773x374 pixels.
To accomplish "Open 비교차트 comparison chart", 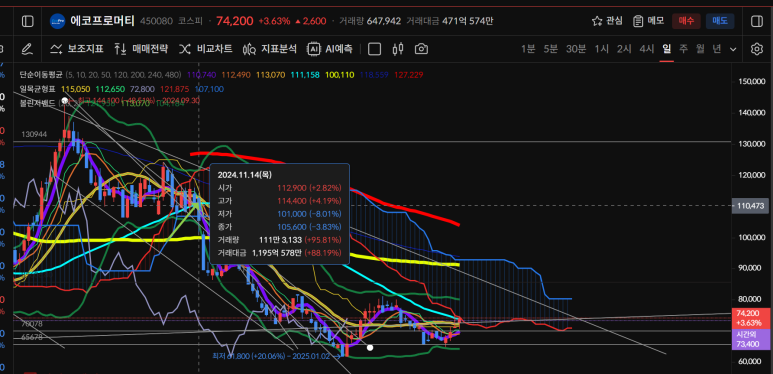I will 206,49.
